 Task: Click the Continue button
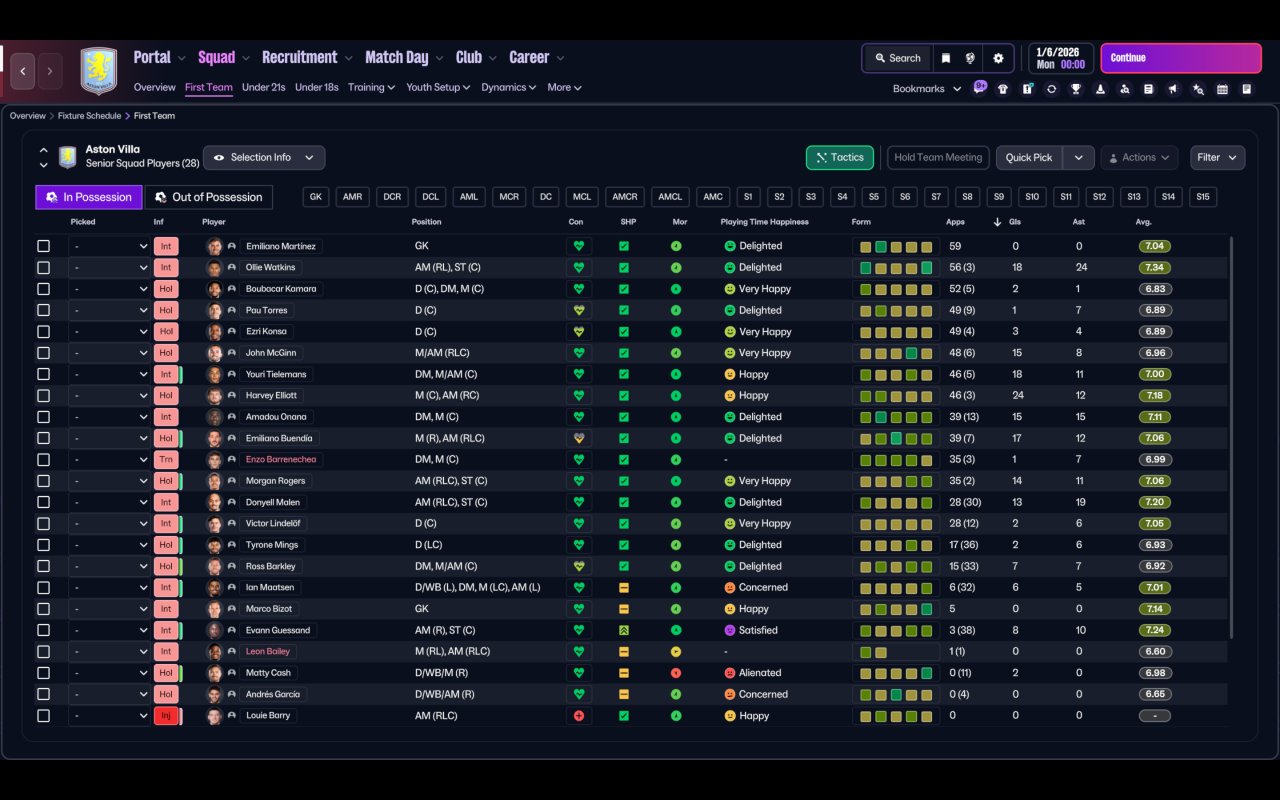[x=1181, y=58]
